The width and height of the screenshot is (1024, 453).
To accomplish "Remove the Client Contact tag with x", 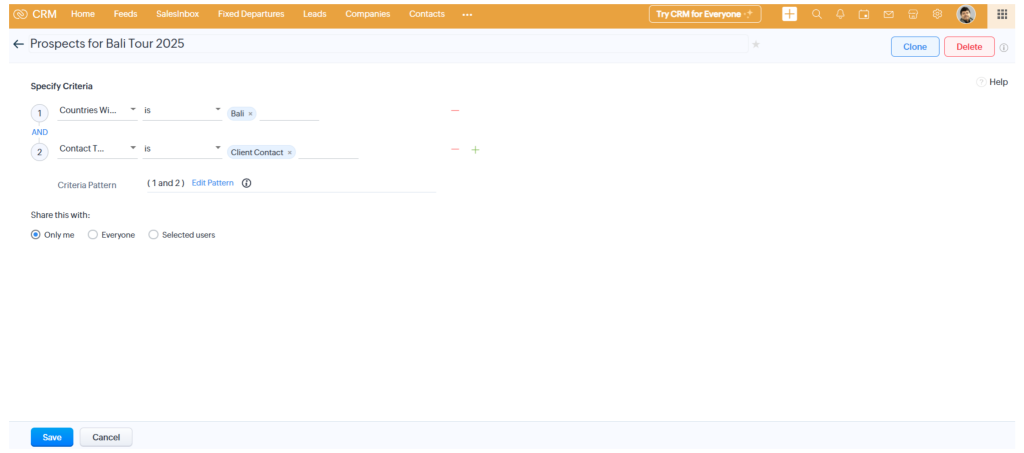I will point(289,153).
